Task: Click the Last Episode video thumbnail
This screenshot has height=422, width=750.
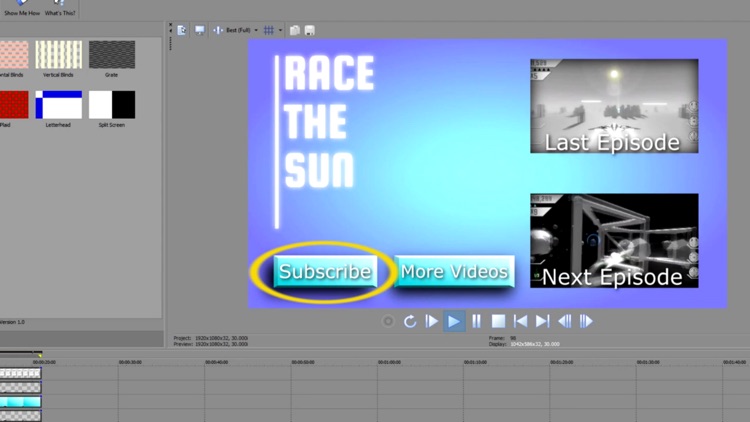Action: 614,106
